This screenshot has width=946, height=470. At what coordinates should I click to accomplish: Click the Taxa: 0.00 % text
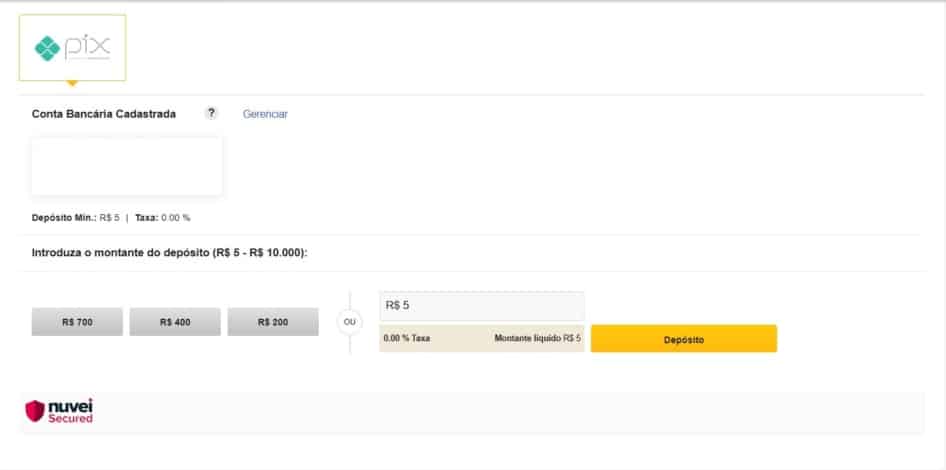162,218
